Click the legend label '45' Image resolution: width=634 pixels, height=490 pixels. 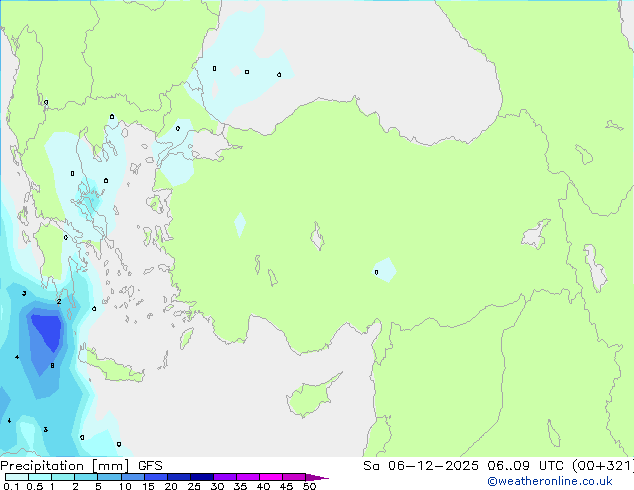click(286, 486)
